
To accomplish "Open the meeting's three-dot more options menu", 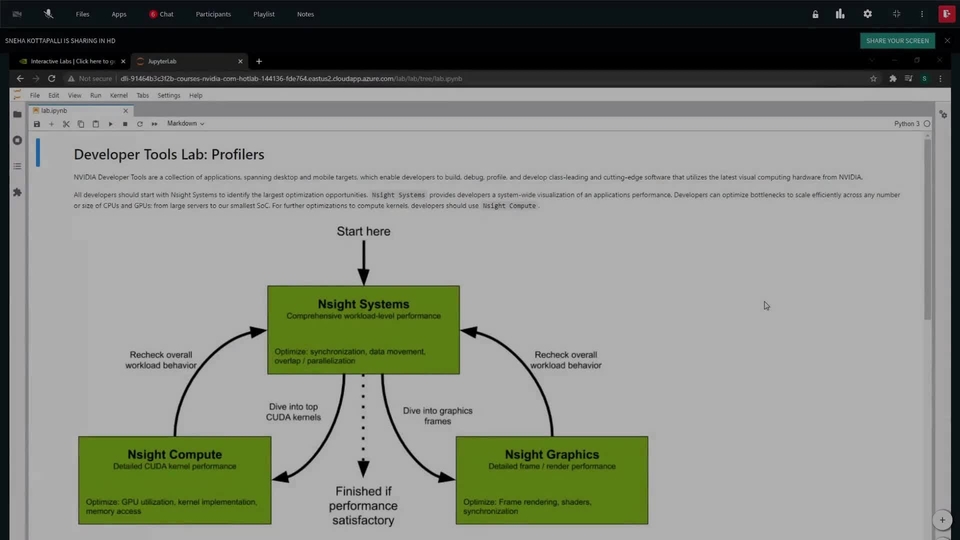I will click(922, 14).
